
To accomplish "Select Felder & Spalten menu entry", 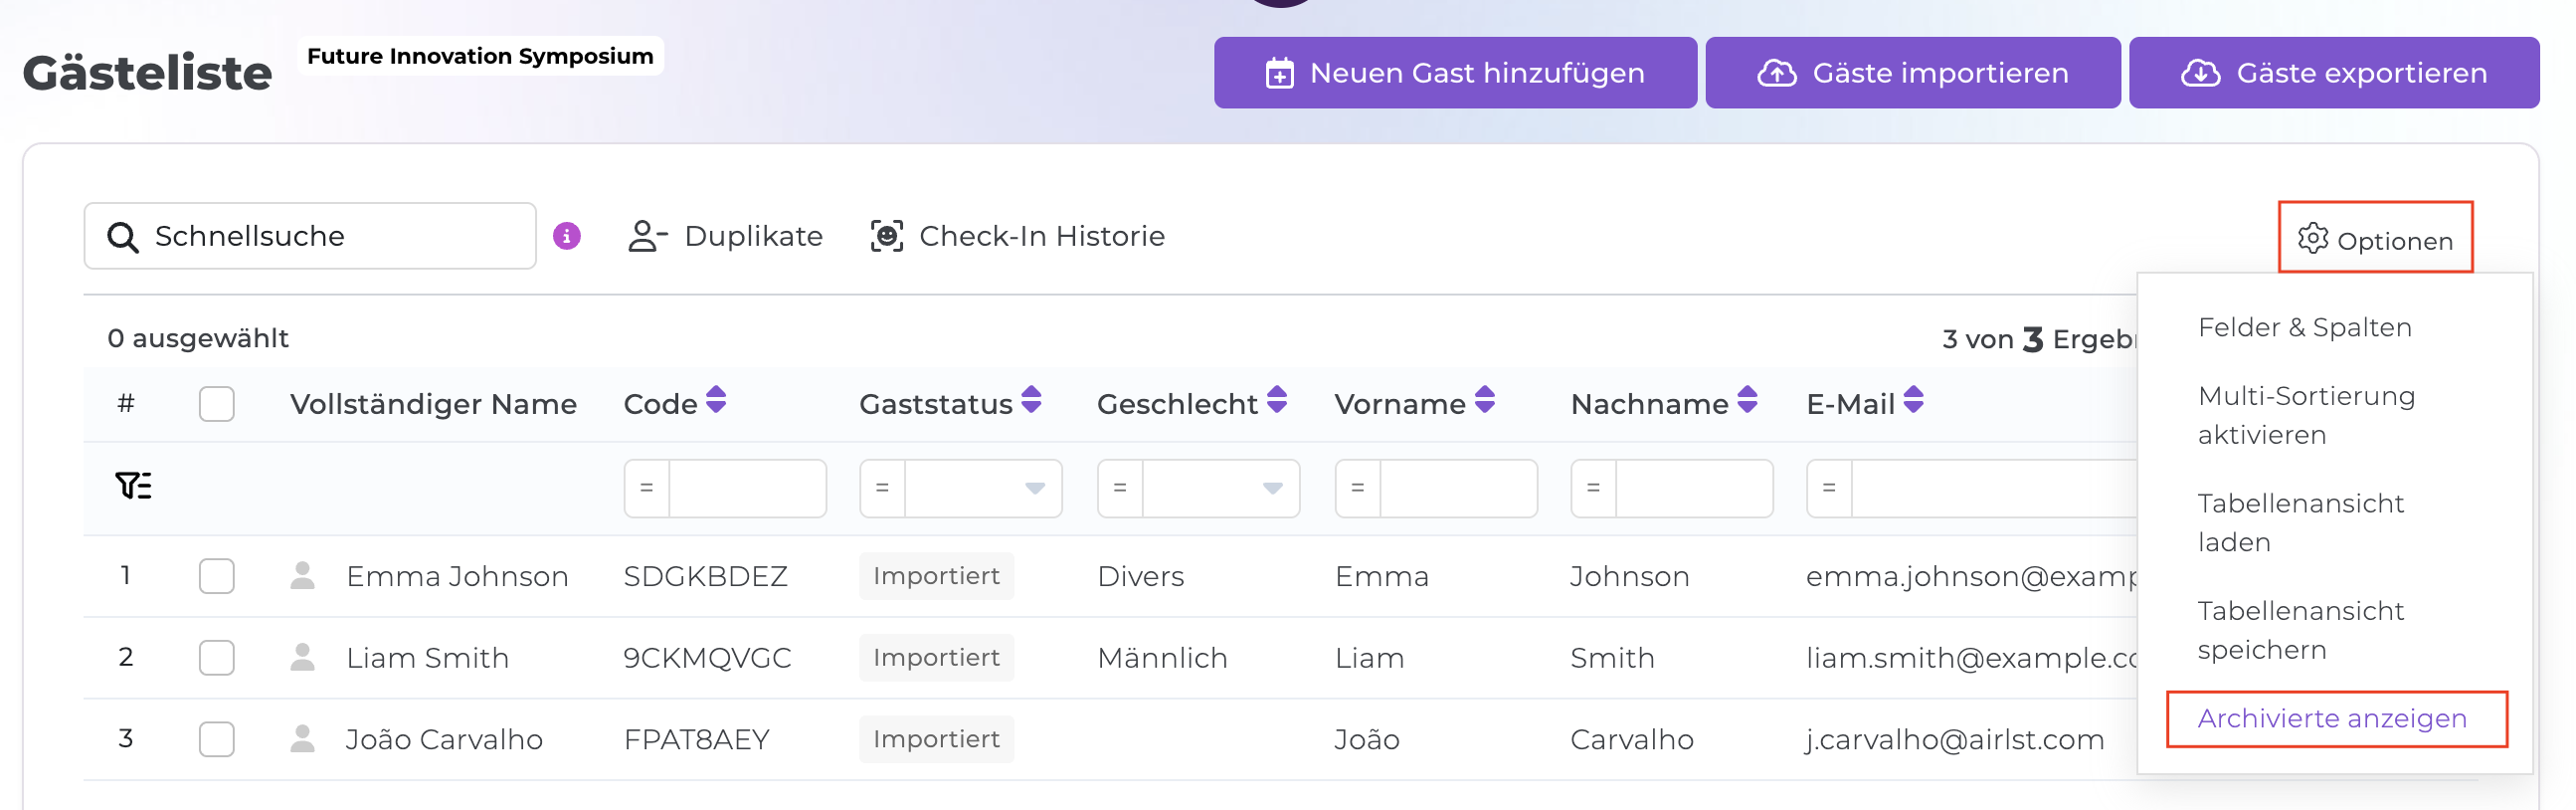I will [2304, 327].
